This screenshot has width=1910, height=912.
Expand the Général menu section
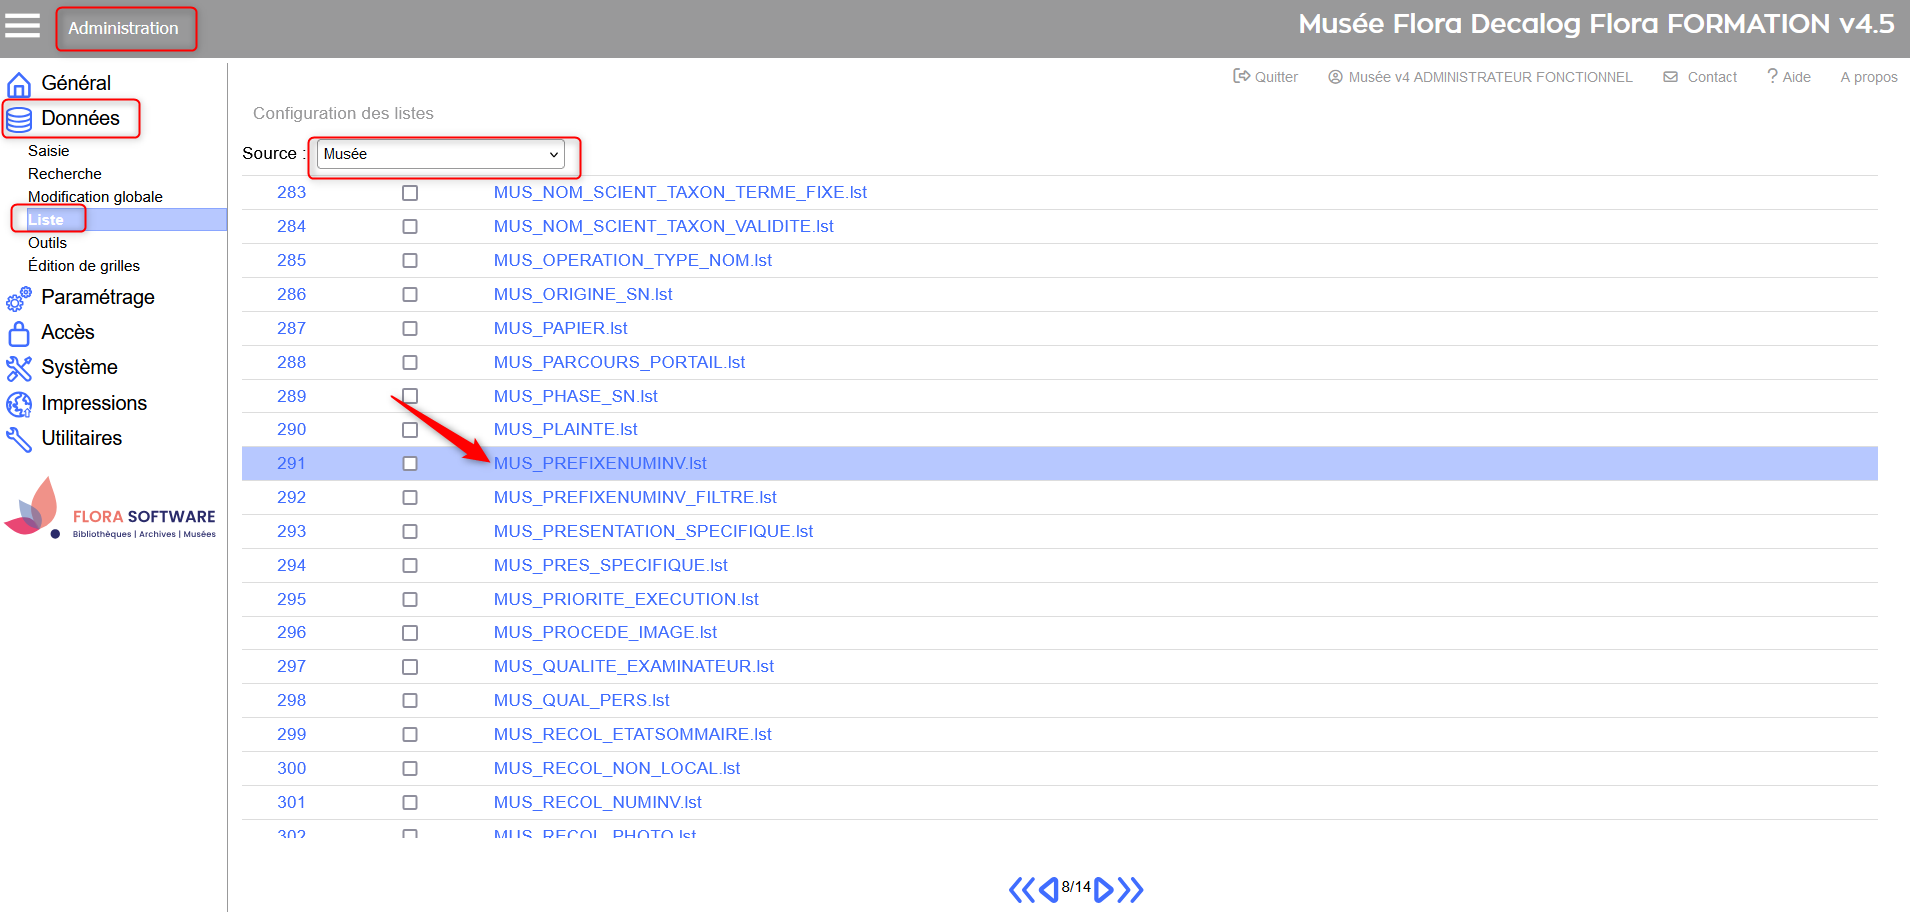[x=76, y=83]
